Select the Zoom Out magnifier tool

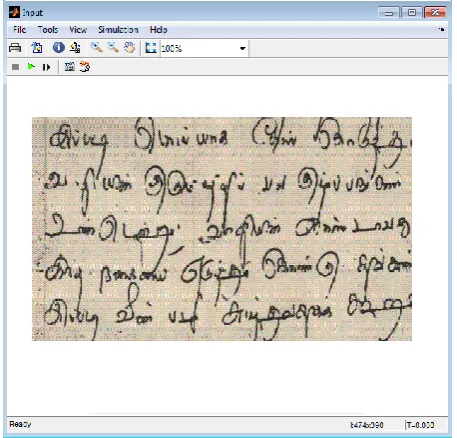(113, 48)
